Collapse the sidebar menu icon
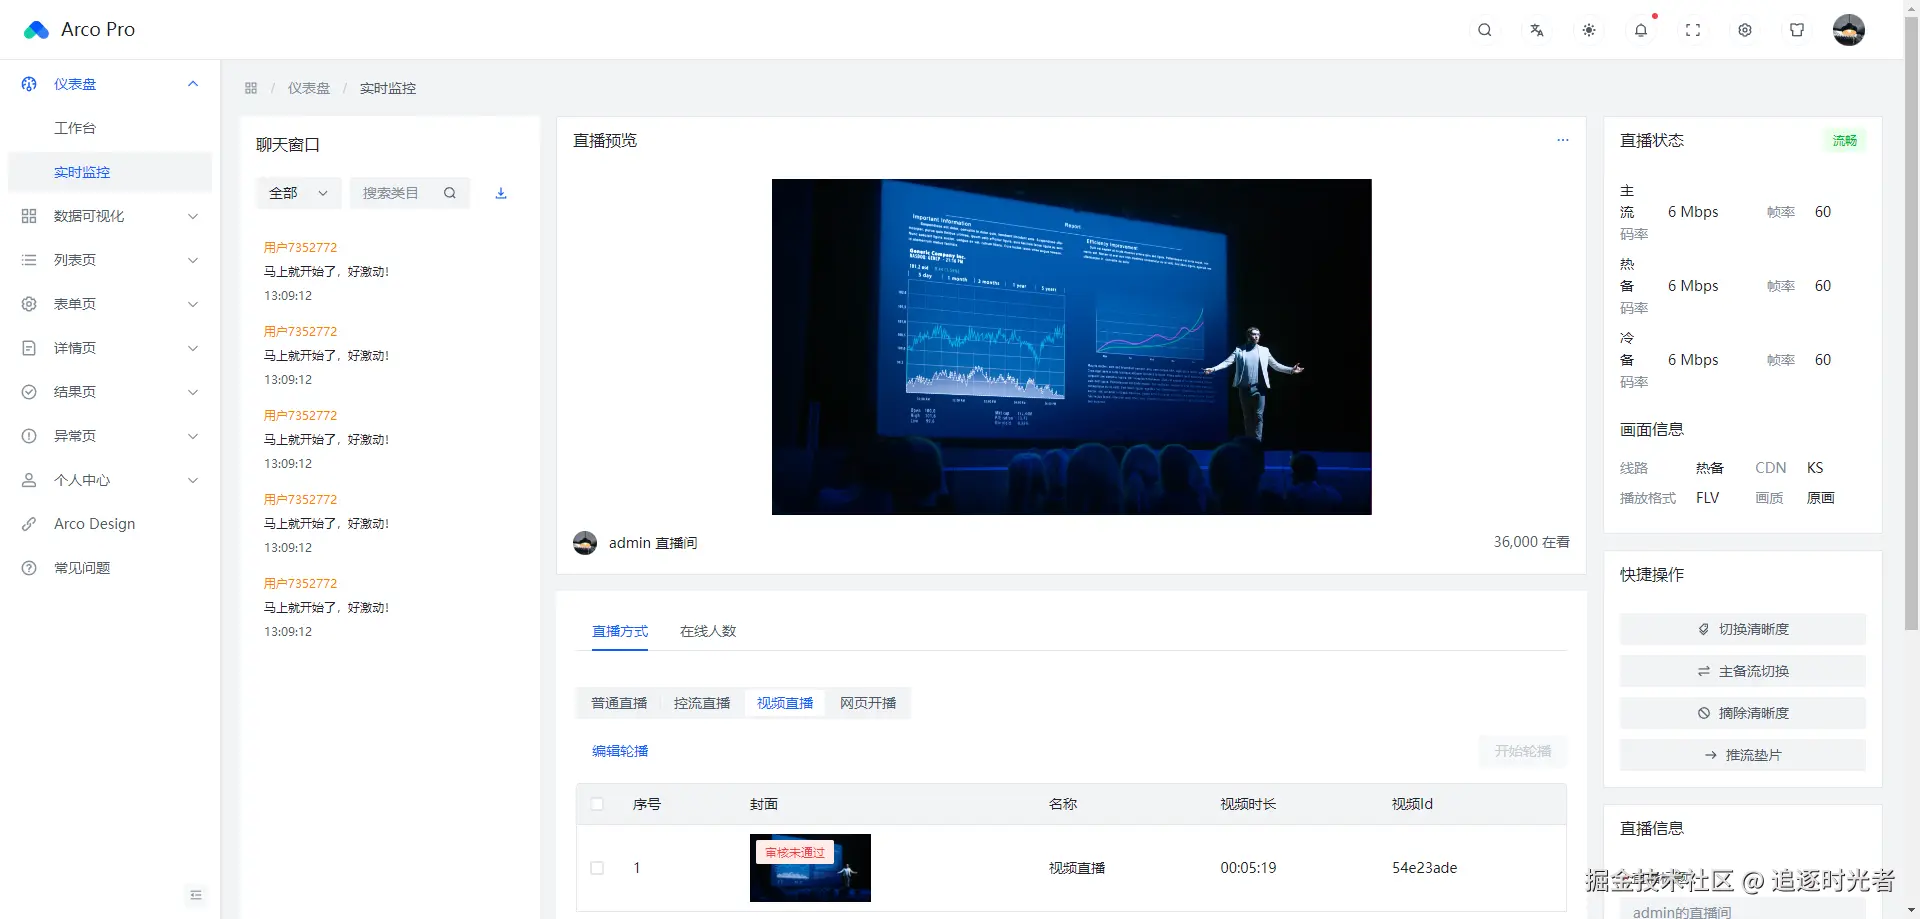Viewport: 1920px width, 919px height. [x=196, y=895]
